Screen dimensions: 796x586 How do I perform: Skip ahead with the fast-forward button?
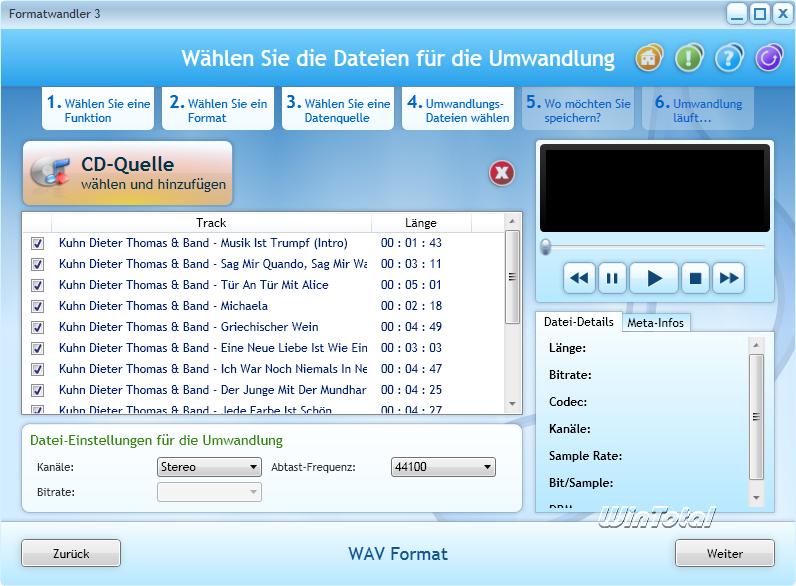728,278
